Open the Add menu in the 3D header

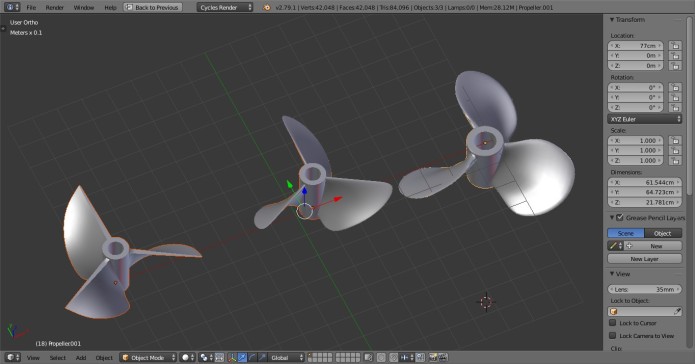[x=81, y=357]
